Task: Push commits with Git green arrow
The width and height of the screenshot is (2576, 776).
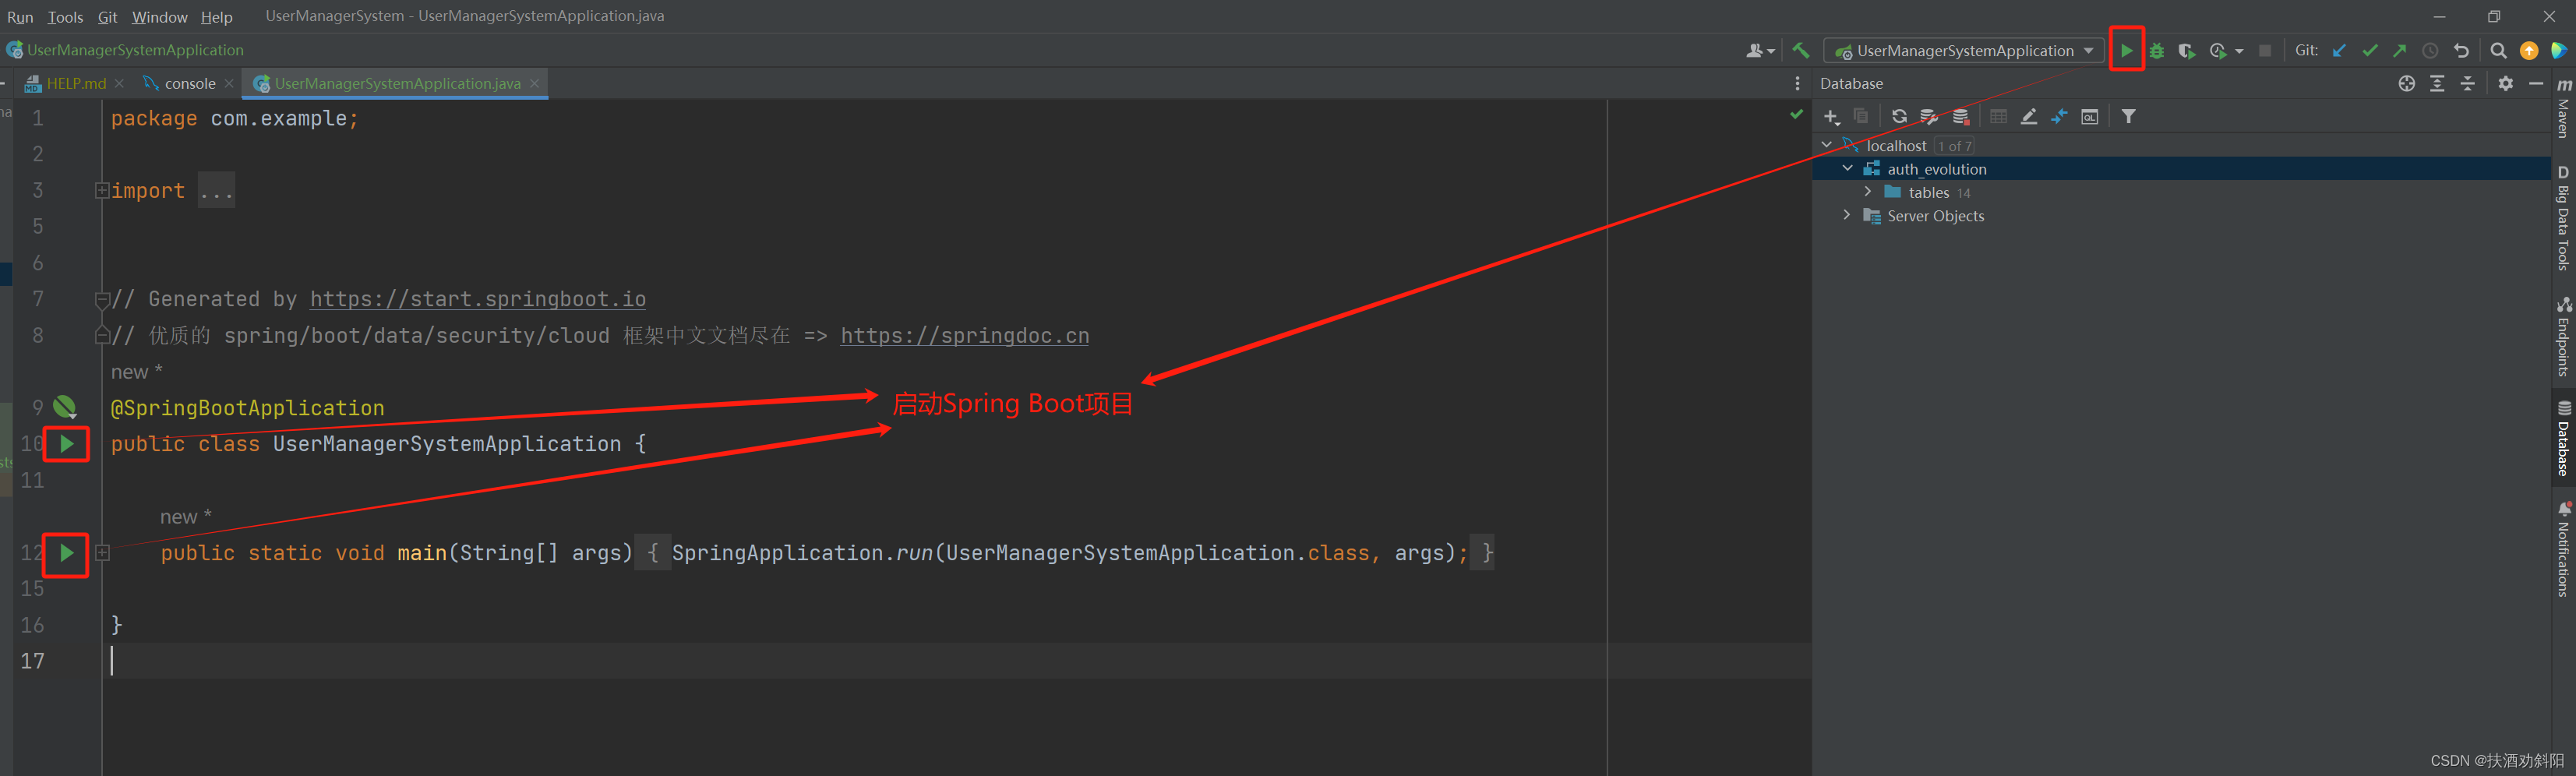Action: pyautogui.click(x=2400, y=51)
